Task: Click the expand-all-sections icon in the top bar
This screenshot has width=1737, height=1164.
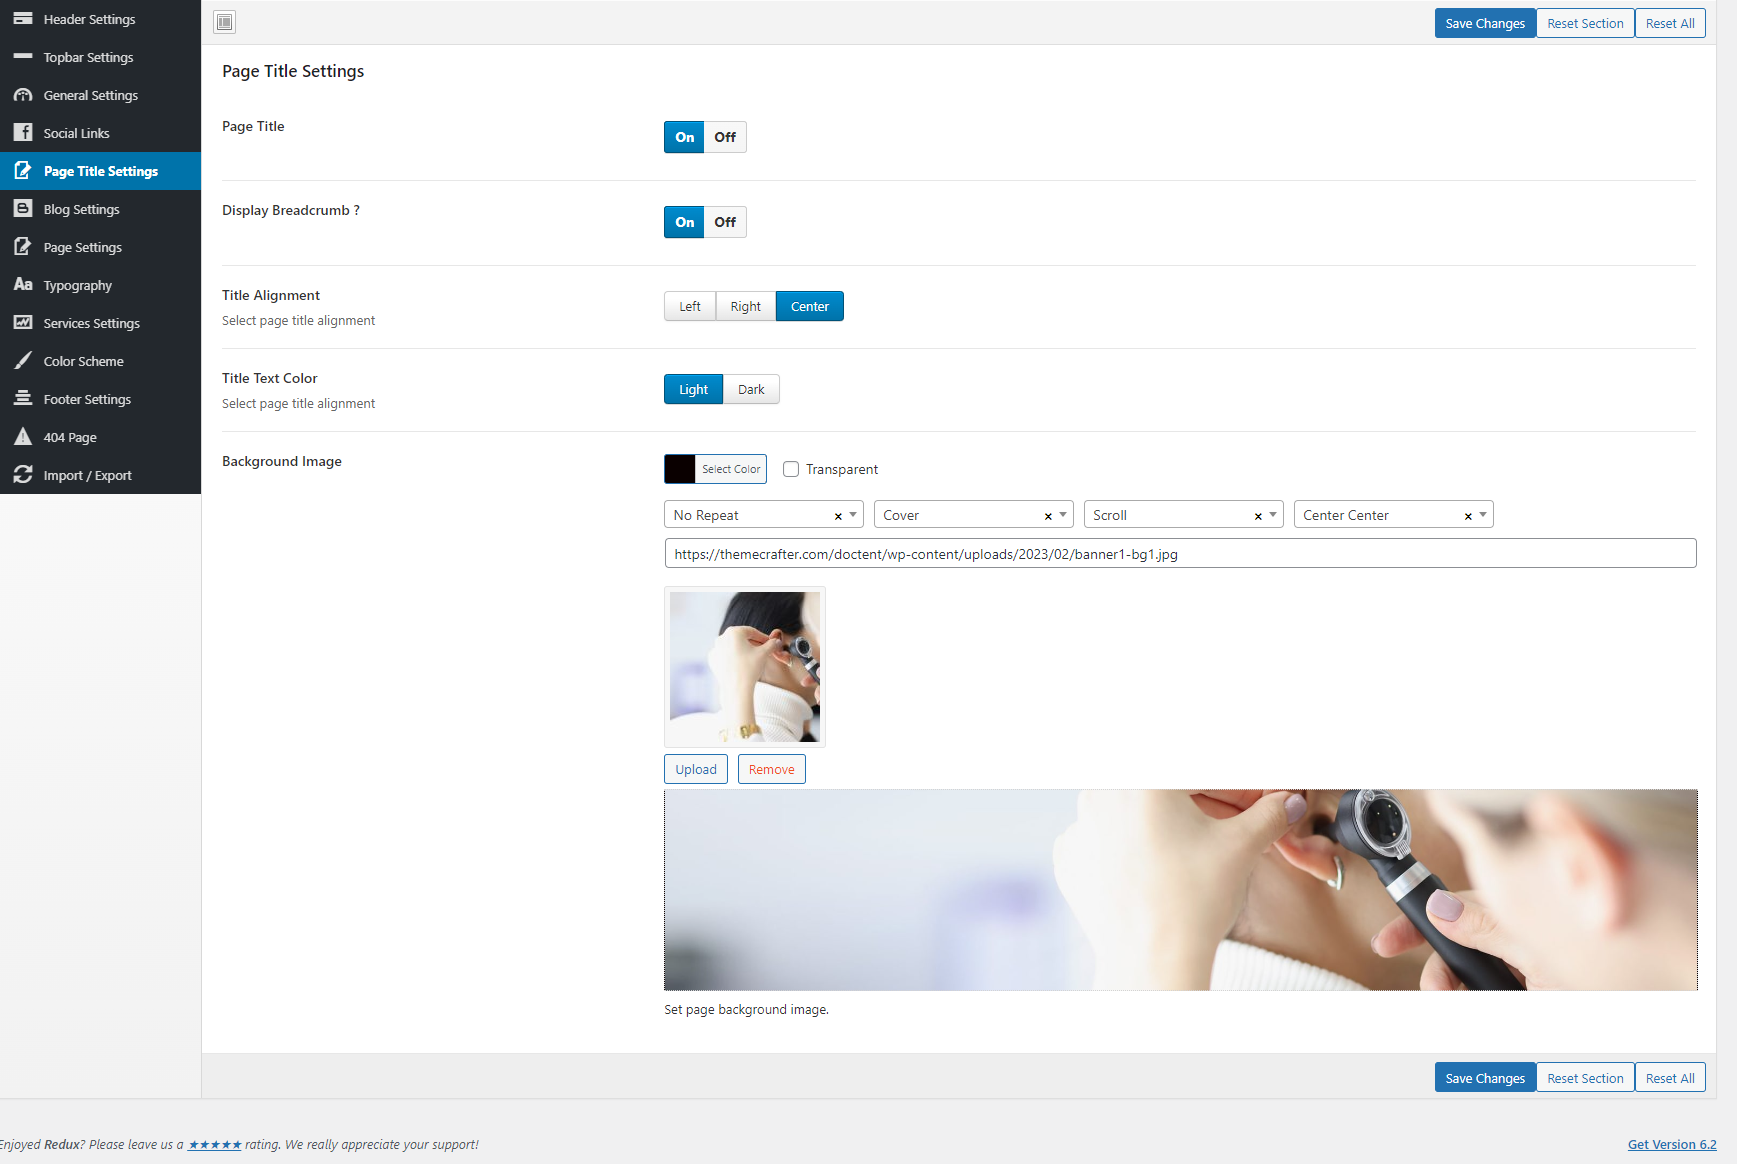Action: pyautogui.click(x=225, y=22)
